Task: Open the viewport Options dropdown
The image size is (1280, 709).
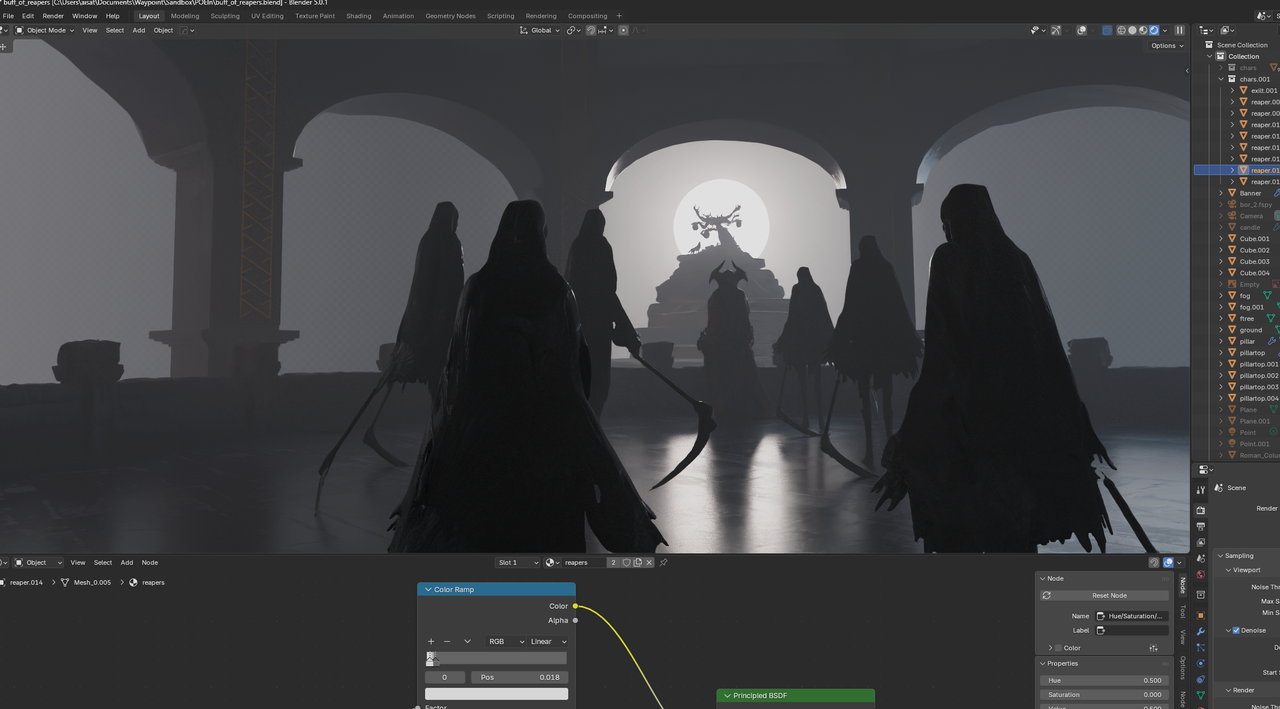Action: 1167,45
